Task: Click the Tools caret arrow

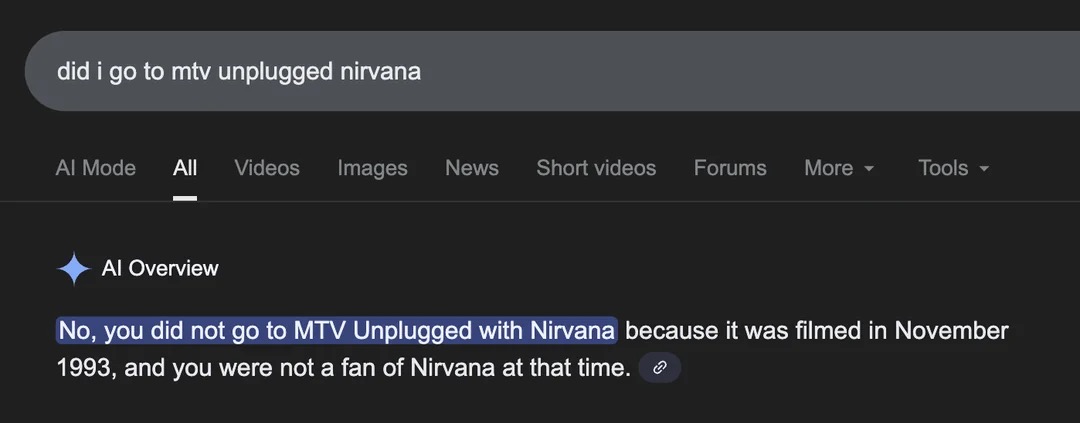Action: [x=984, y=169]
